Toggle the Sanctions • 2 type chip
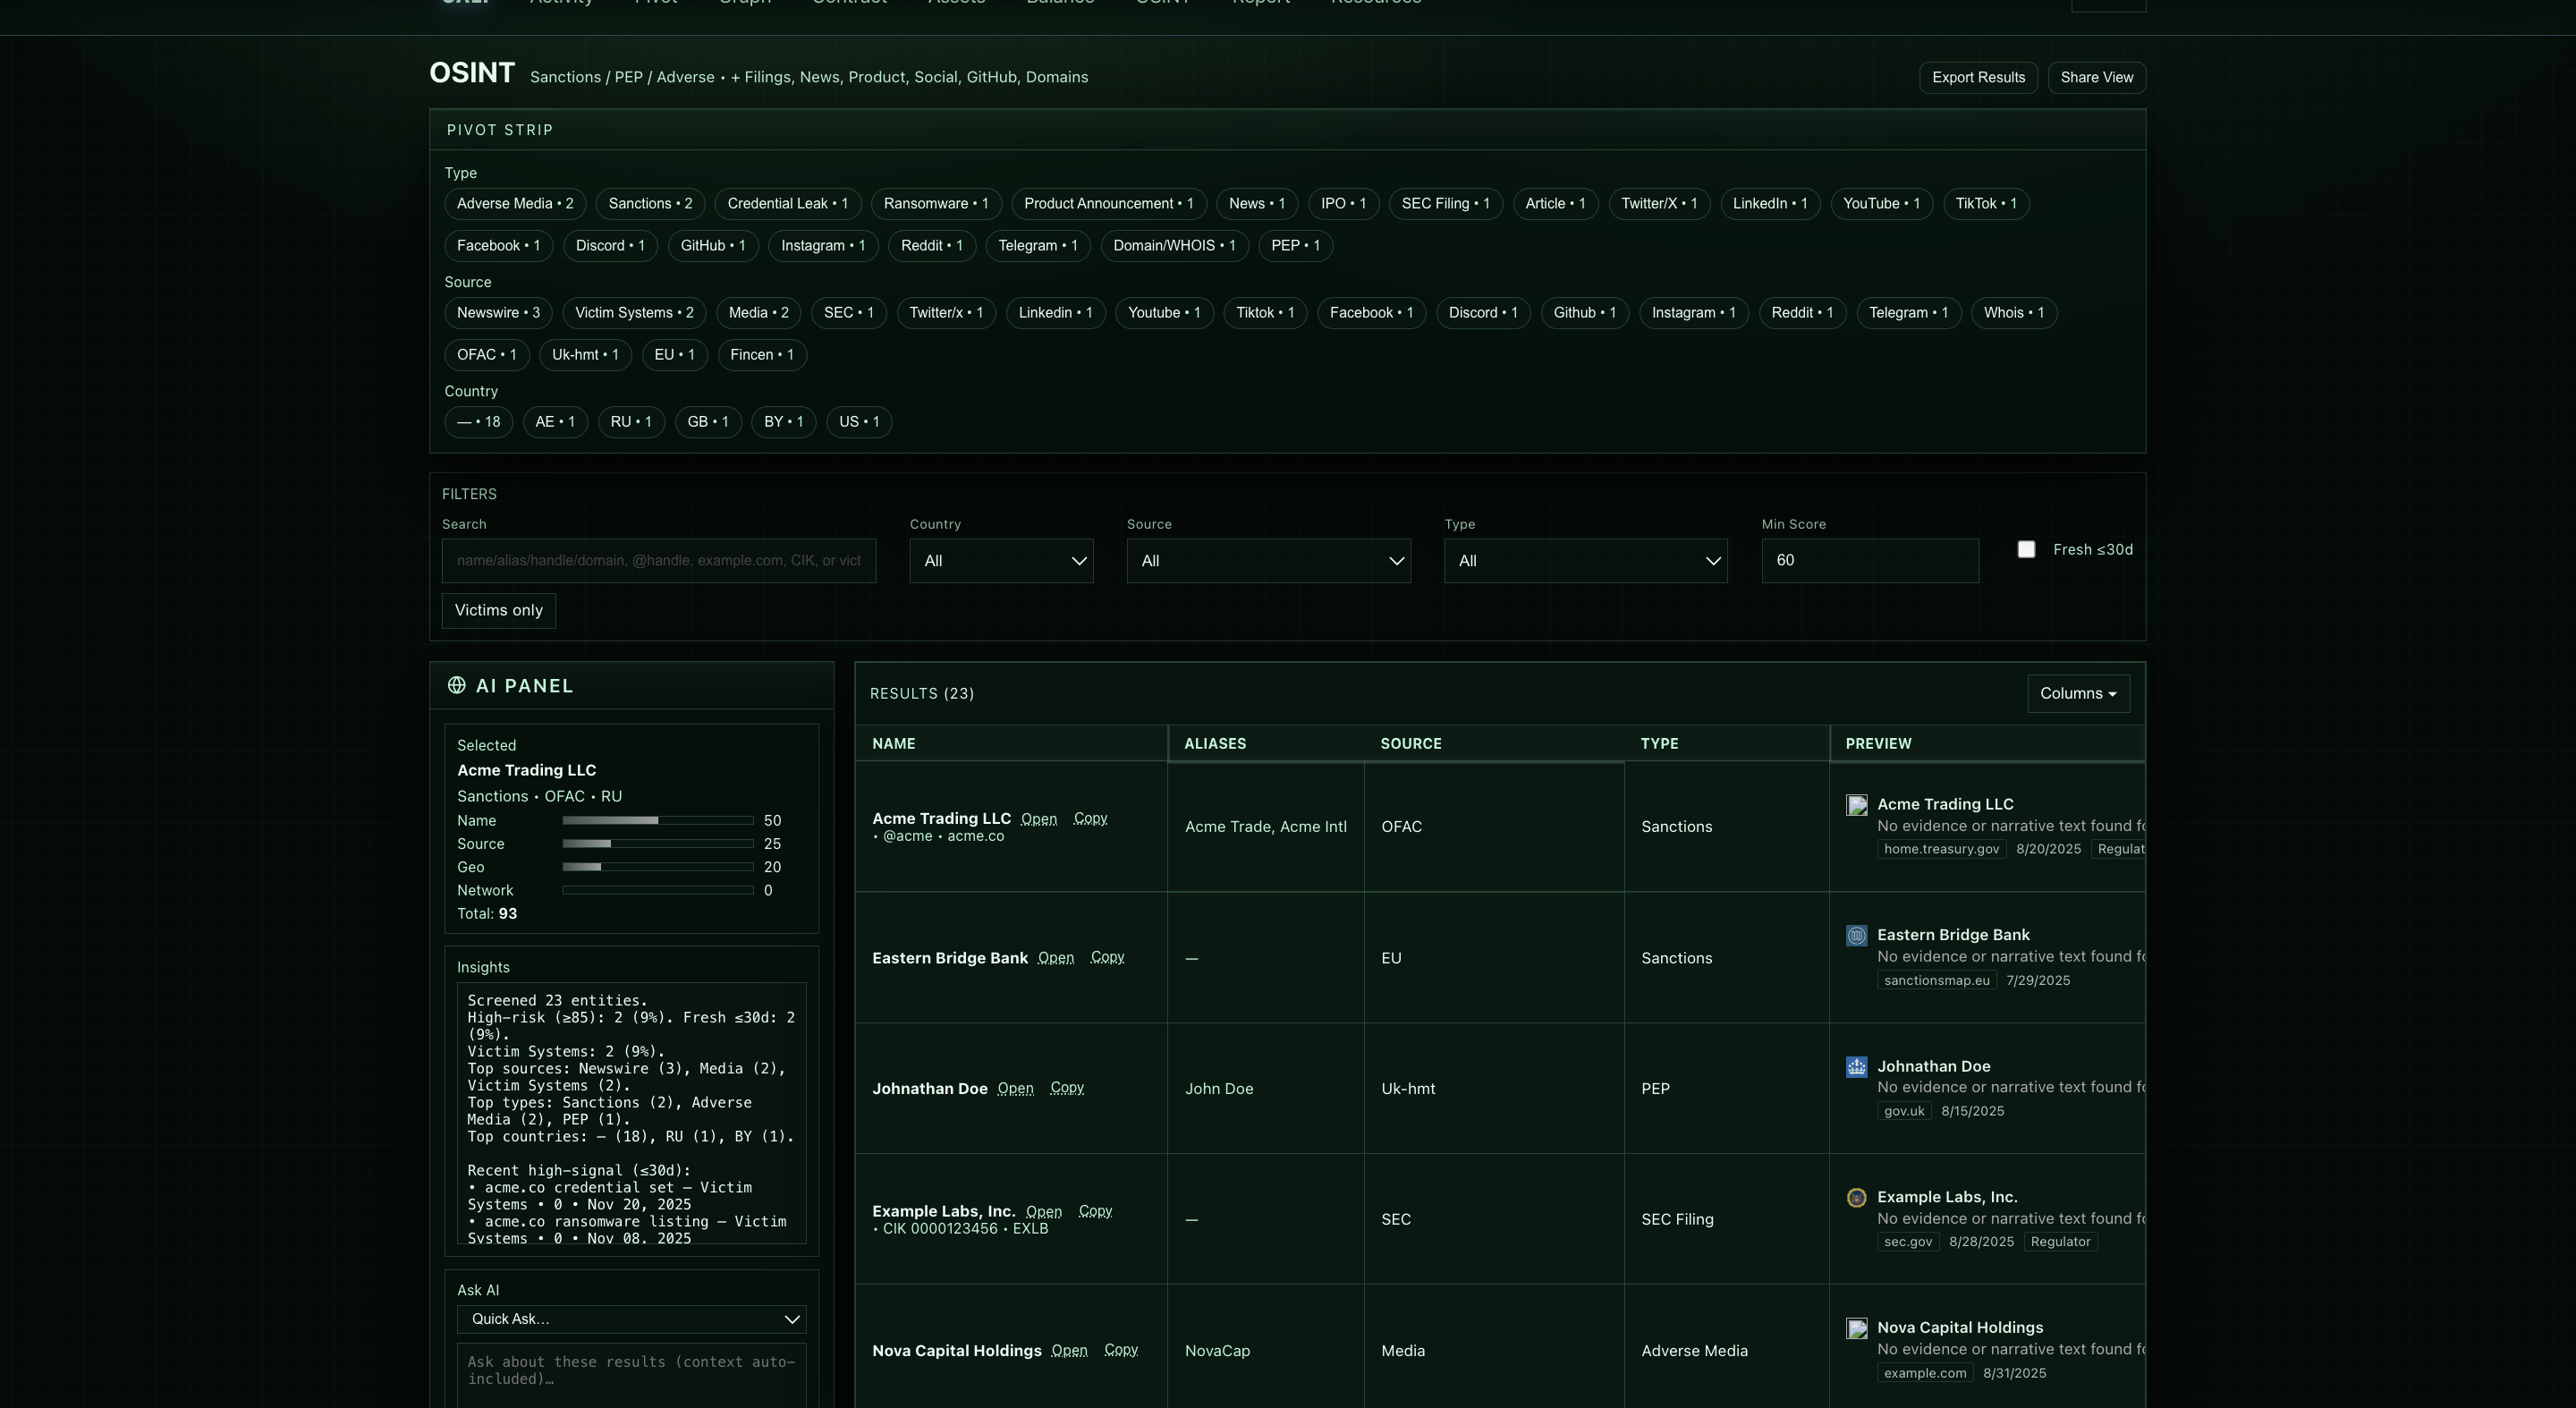This screenshot has width=2576, height=1408. pyautogui.click(x=650, y=203)
